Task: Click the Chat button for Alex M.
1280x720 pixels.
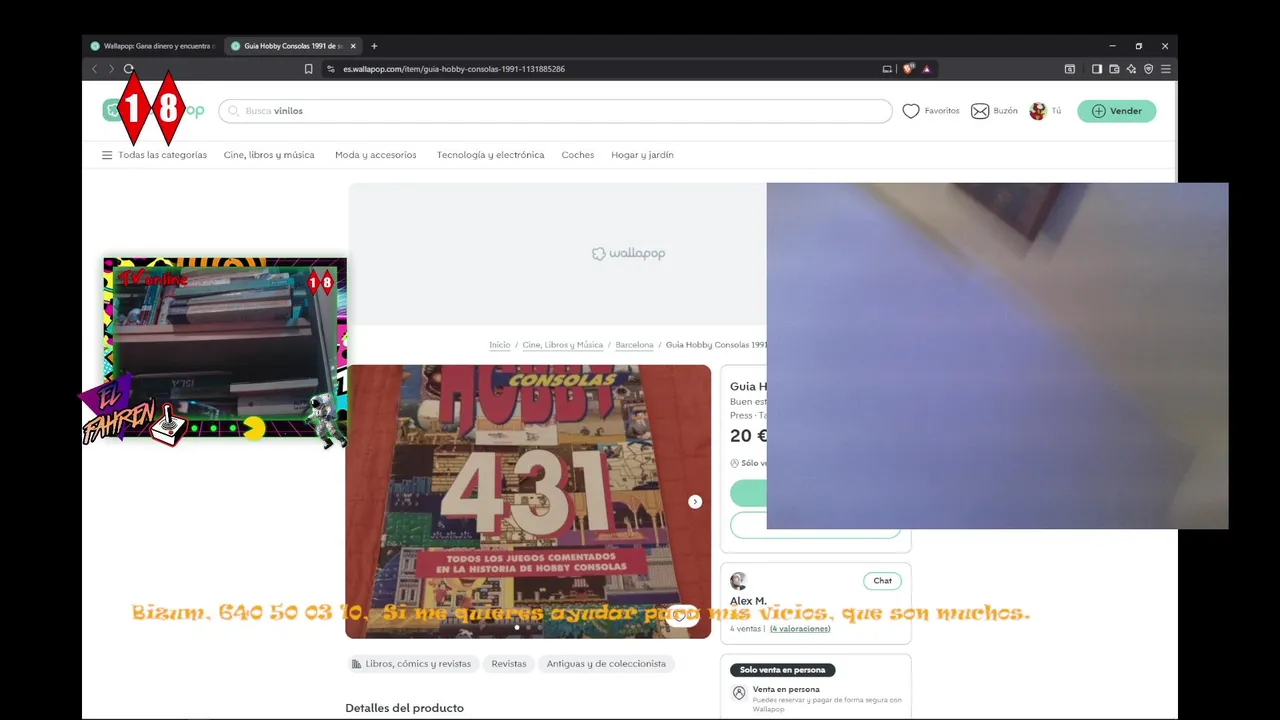Action: click(x=882, y=581)
